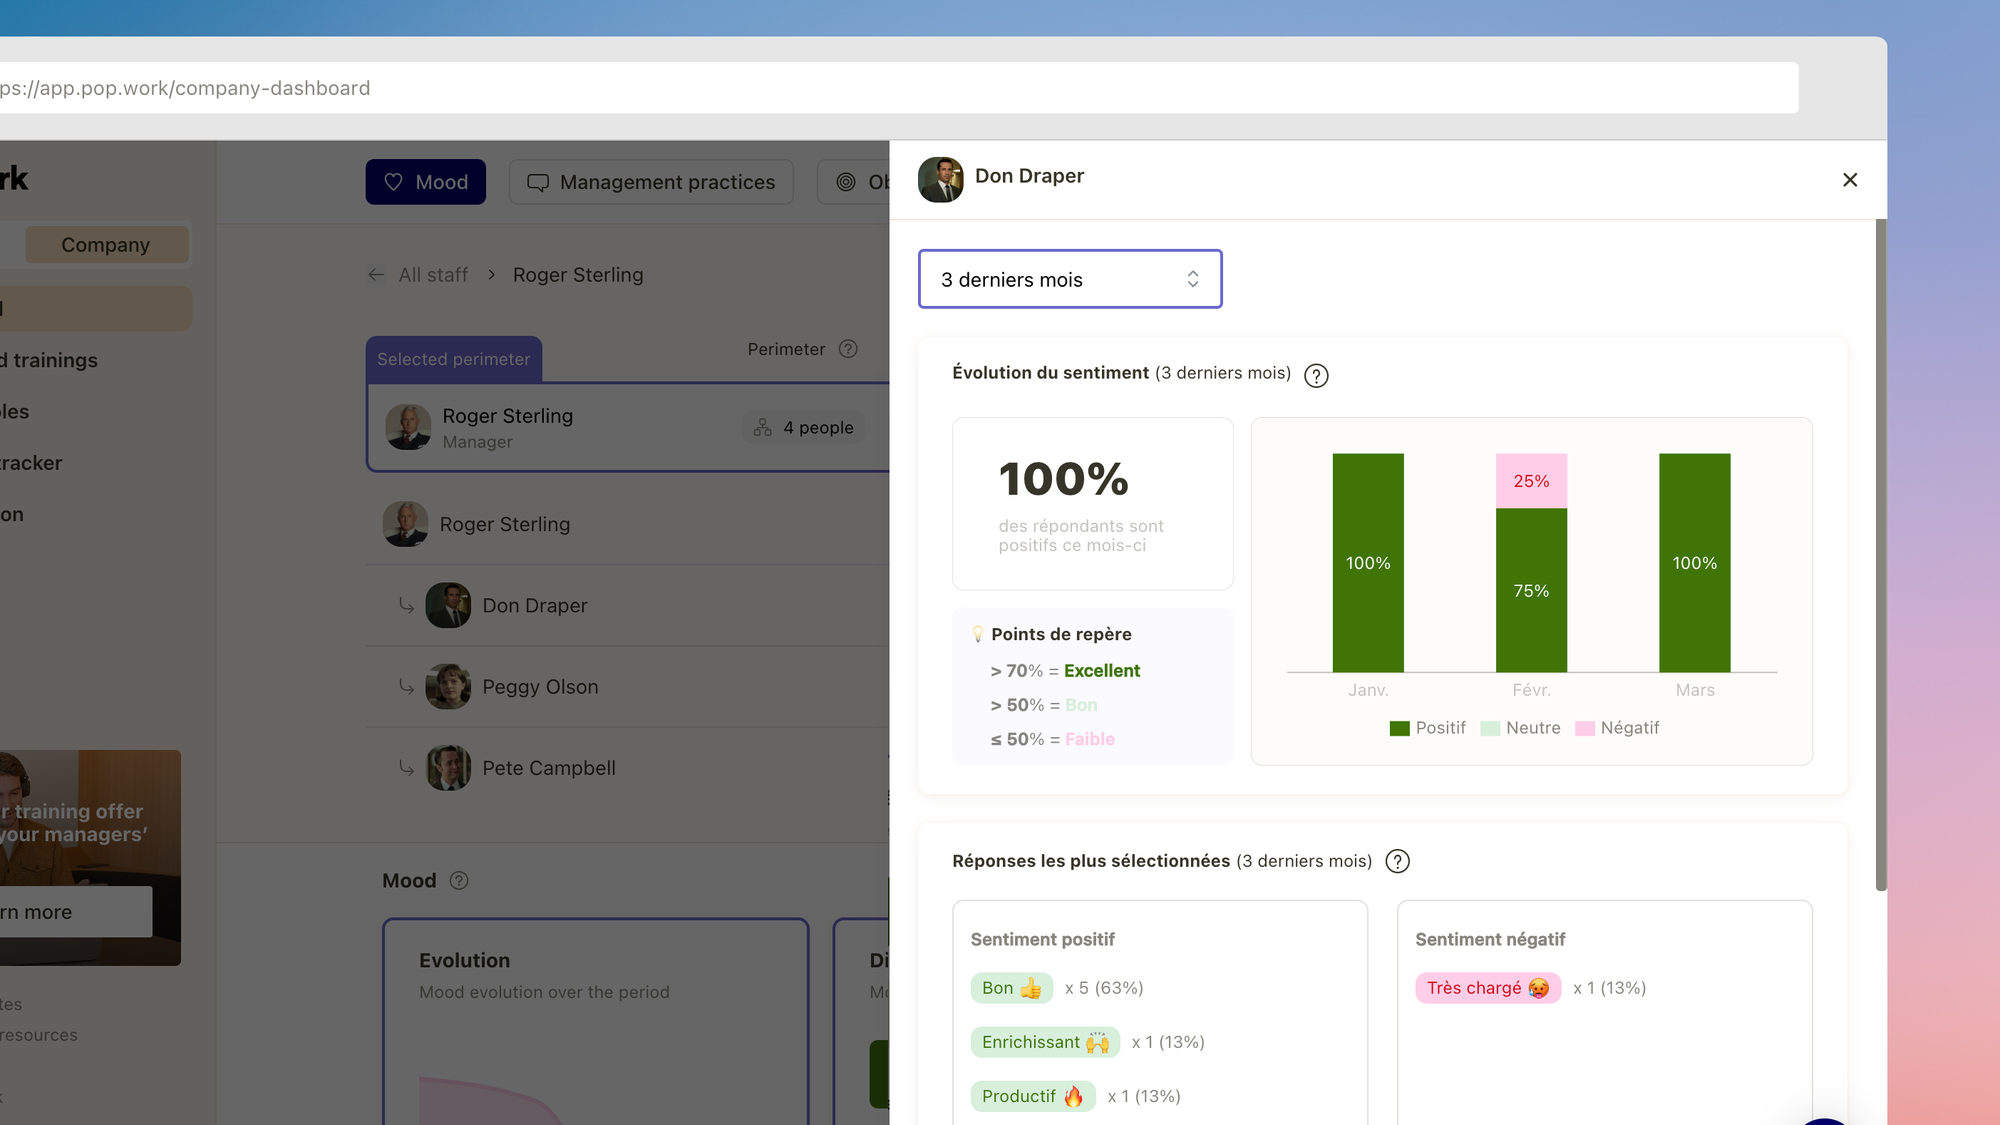
Task: Click the pink 25% Févr. bar segment
Action: coord(1530,481)
